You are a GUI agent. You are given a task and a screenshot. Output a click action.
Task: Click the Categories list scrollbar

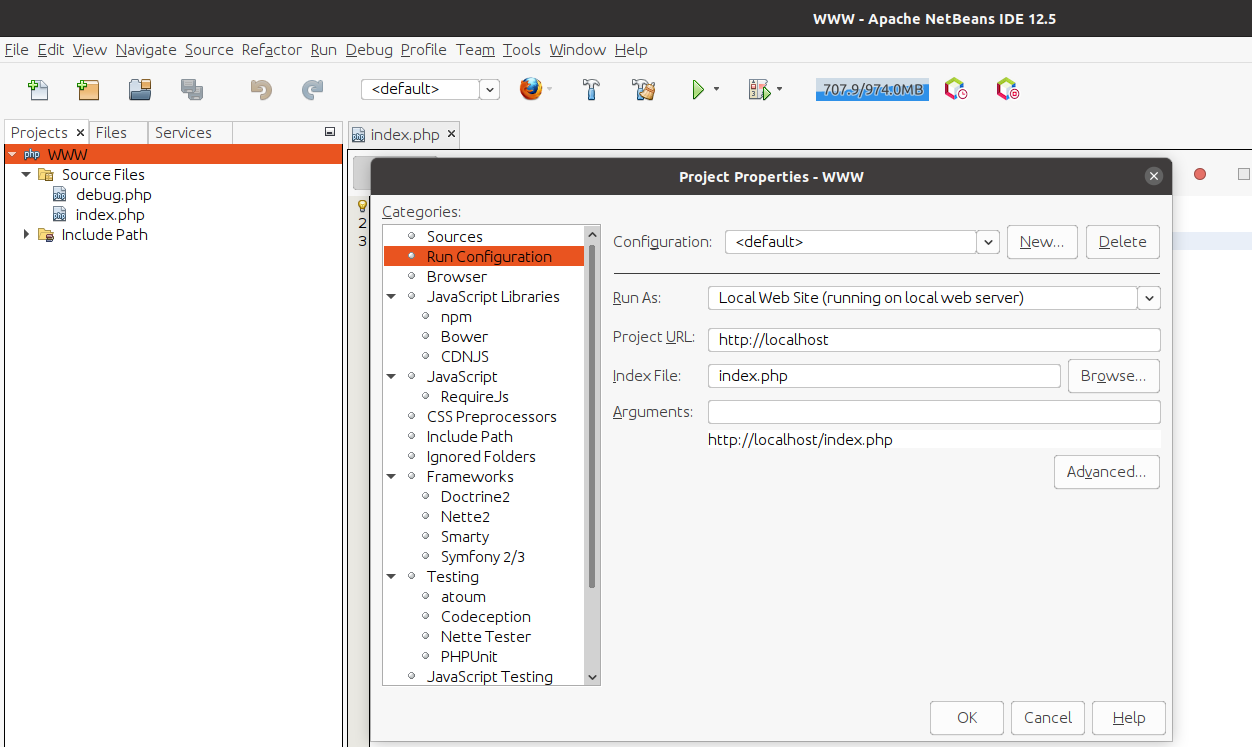(x=592, y=416)
